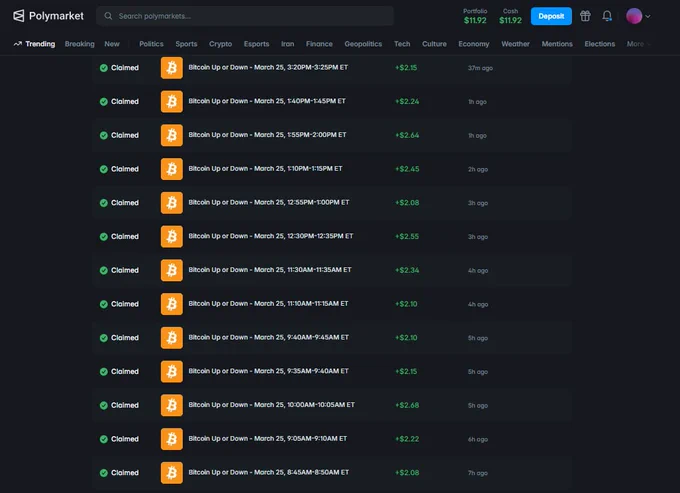
Task: Open the Tech category
Action: [402, 44]
